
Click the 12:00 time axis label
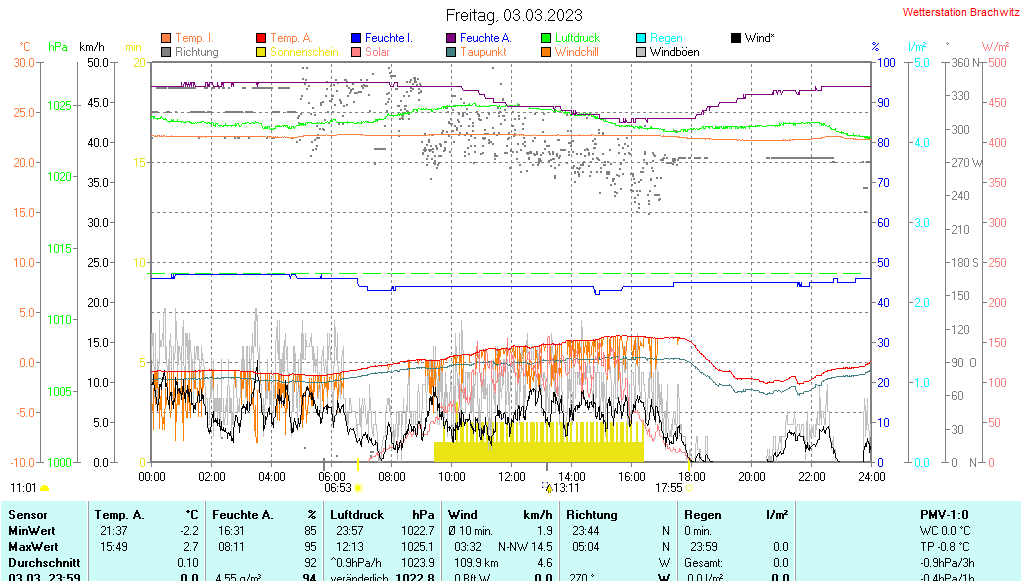tap(512, 476)
